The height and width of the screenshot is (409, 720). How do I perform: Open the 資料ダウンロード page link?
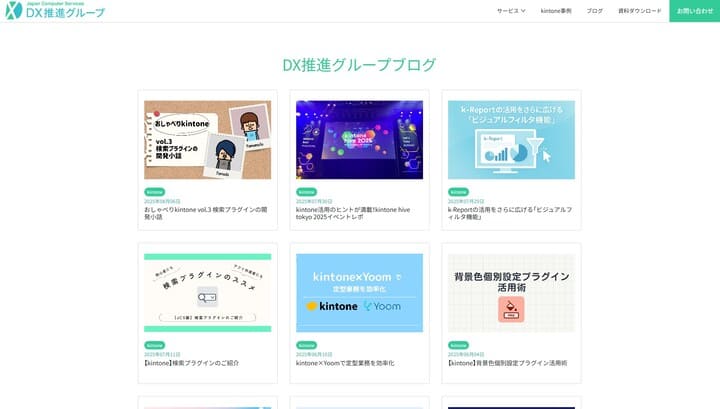click(x=639, y=11)
